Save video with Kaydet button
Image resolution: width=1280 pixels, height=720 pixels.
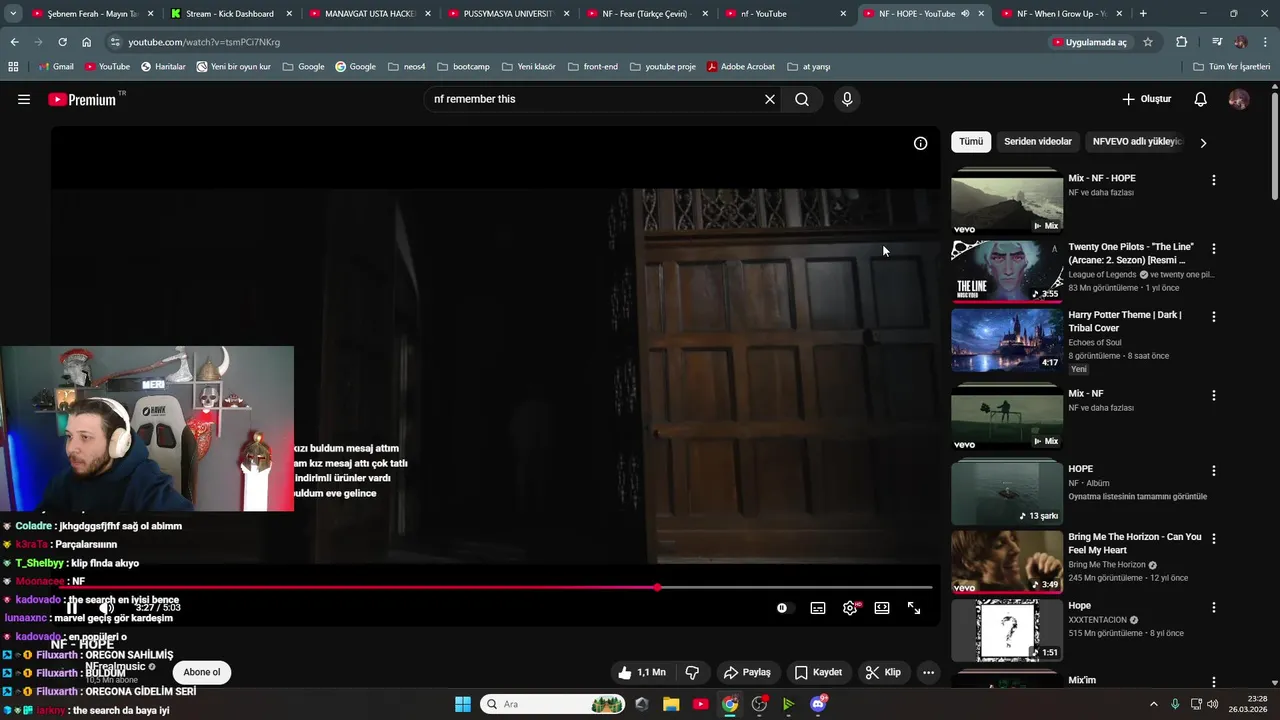click(x=818, y=672)
